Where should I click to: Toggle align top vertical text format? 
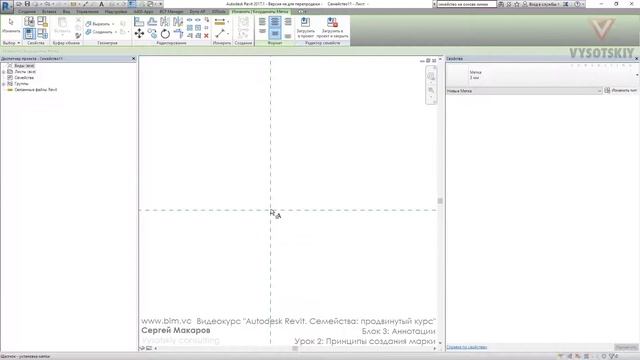[x=262, y=32]
